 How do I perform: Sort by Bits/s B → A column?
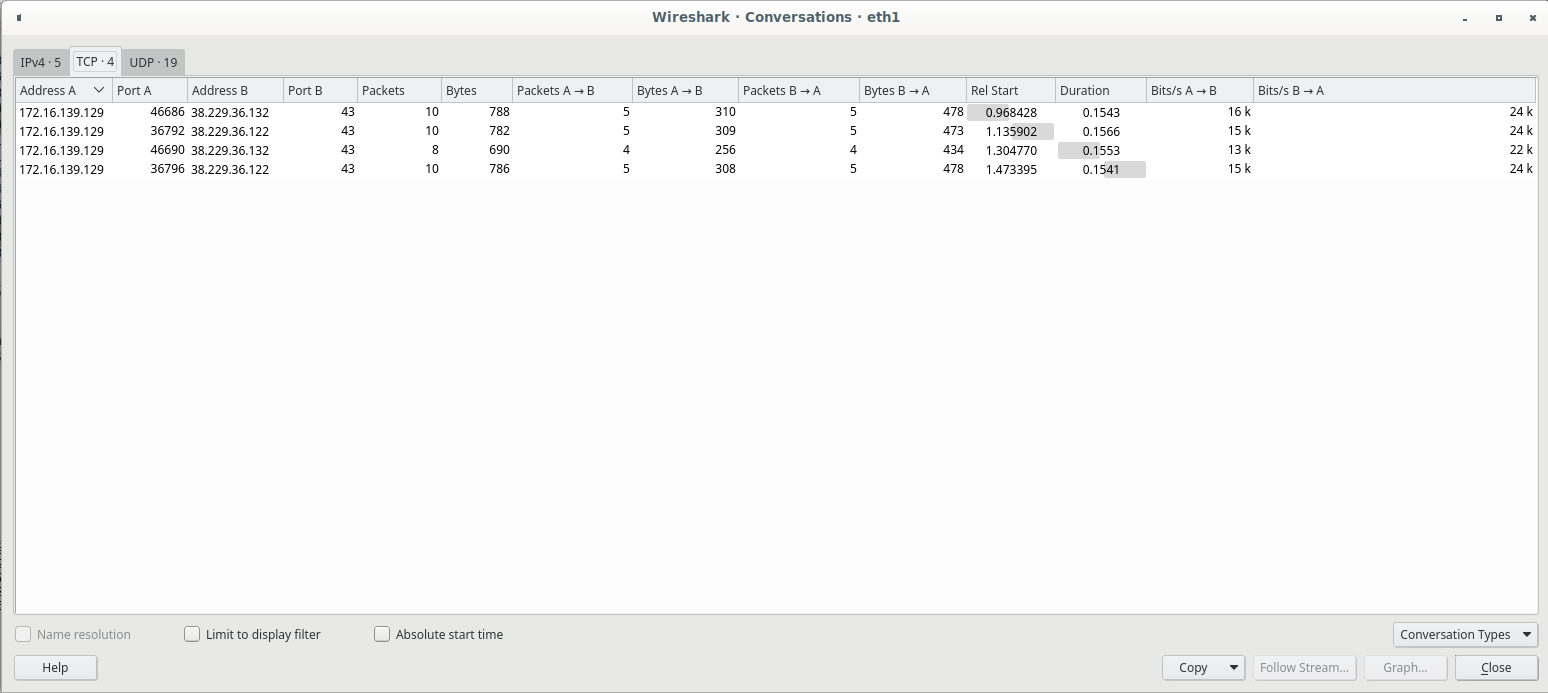pyautogui.click(x=1395, y=90)
